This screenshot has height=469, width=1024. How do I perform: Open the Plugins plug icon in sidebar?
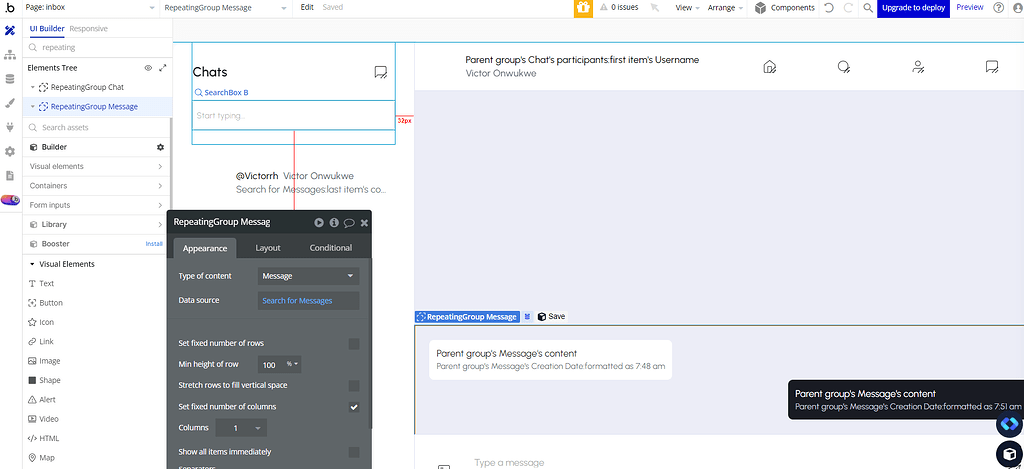click(x=10, y=127)
